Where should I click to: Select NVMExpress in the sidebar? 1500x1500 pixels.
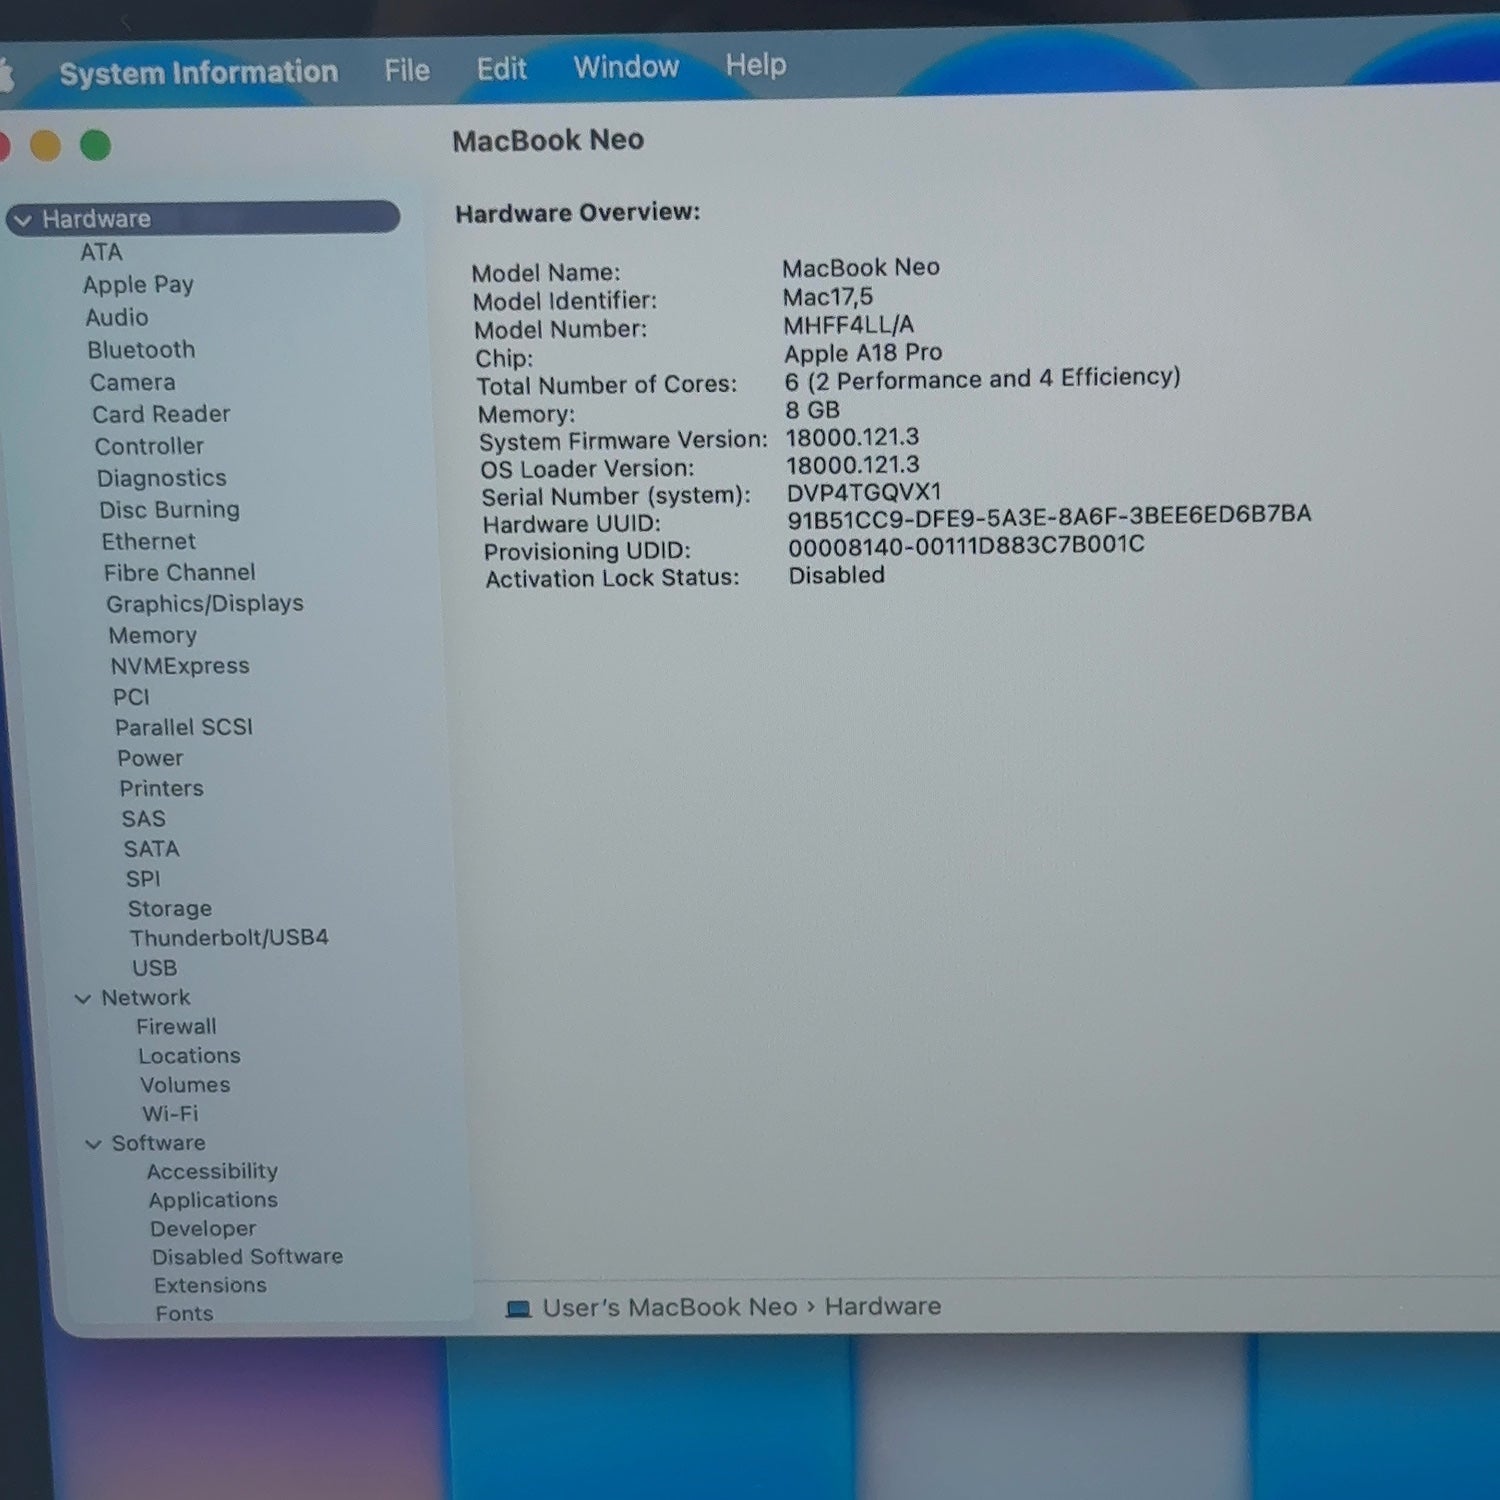(x=179, y=666)
